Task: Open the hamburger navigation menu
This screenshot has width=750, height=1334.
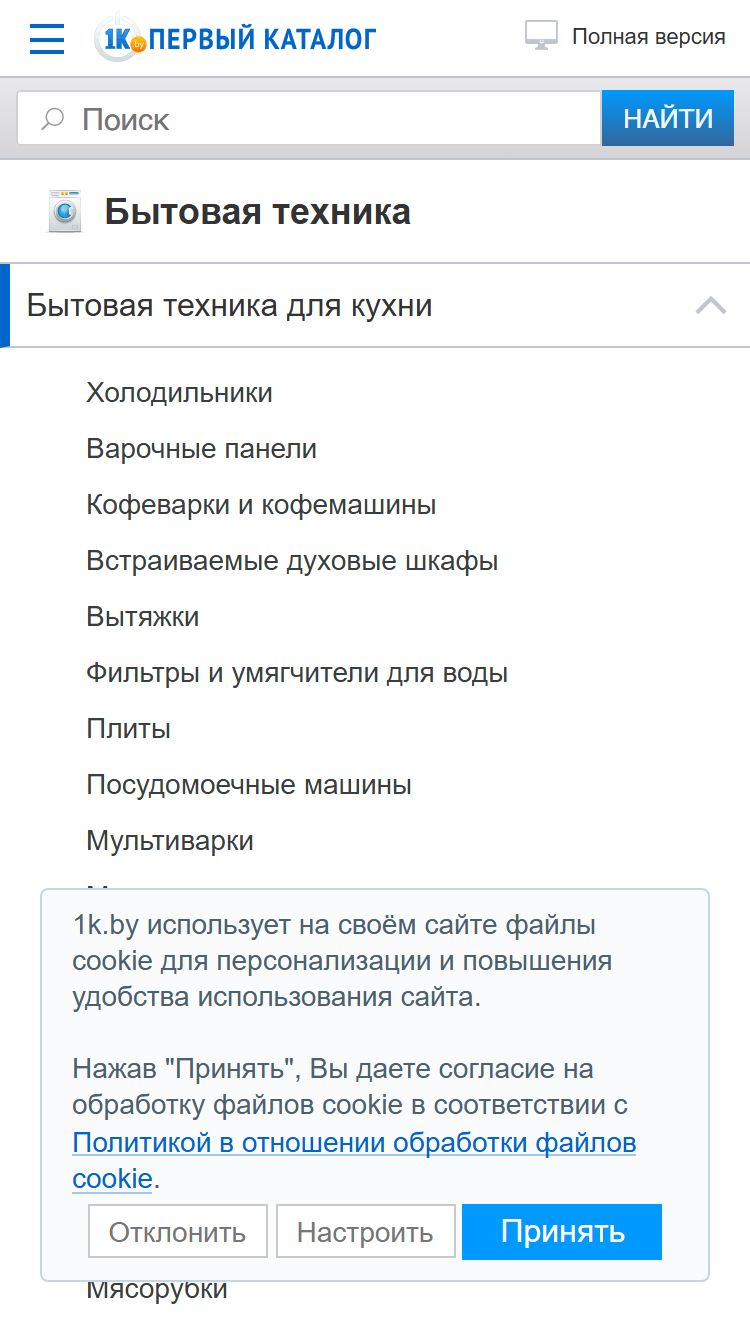Action: 47,38
